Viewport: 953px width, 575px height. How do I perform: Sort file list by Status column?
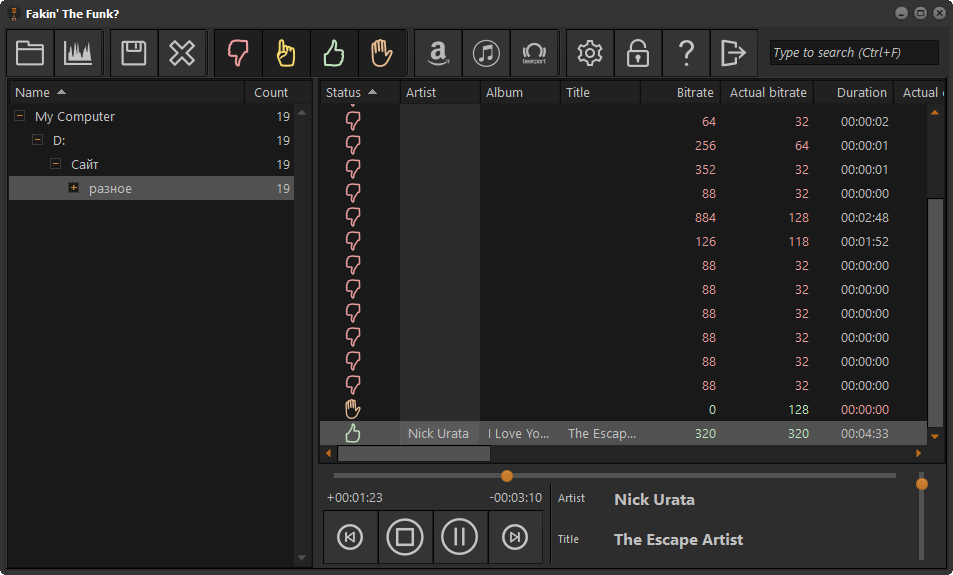point(360,92)
